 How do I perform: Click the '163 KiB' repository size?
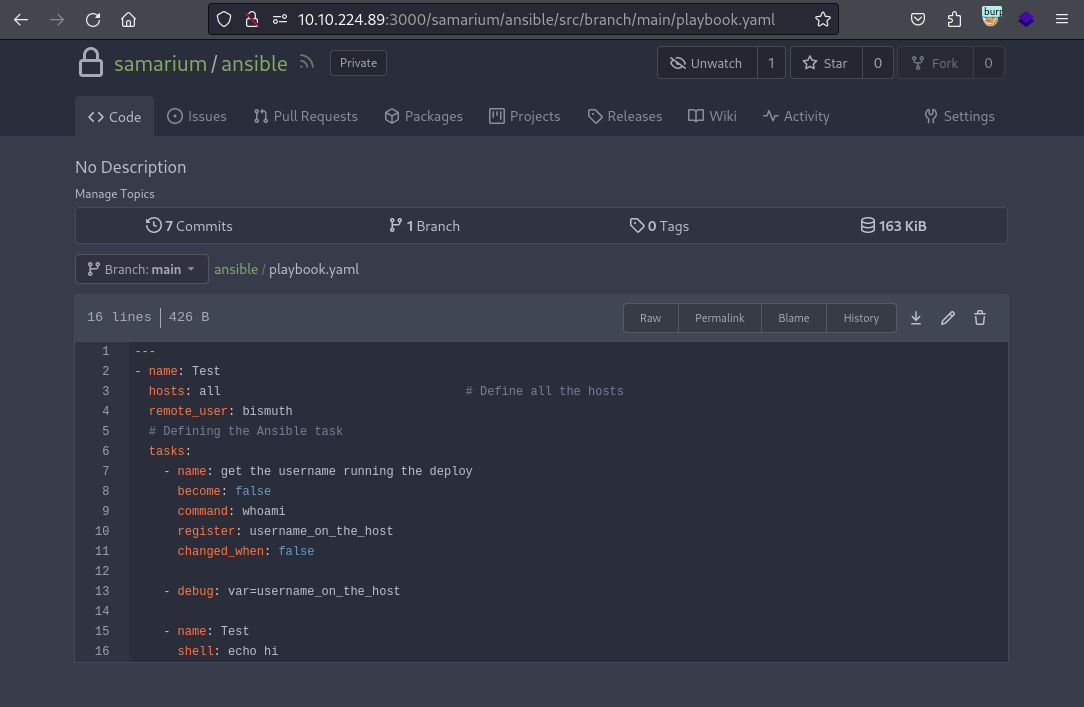[x=893, y=226]
